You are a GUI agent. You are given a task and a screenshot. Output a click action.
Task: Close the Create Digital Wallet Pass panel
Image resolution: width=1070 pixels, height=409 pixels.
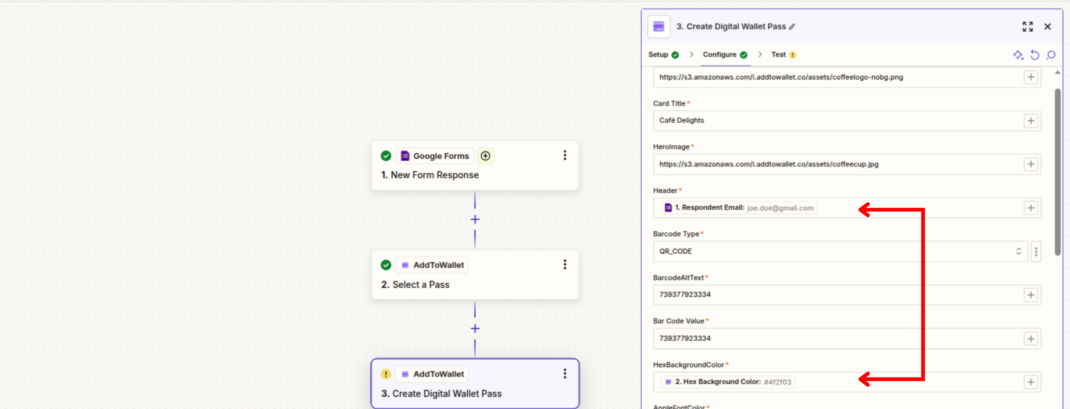[1047, 27]
